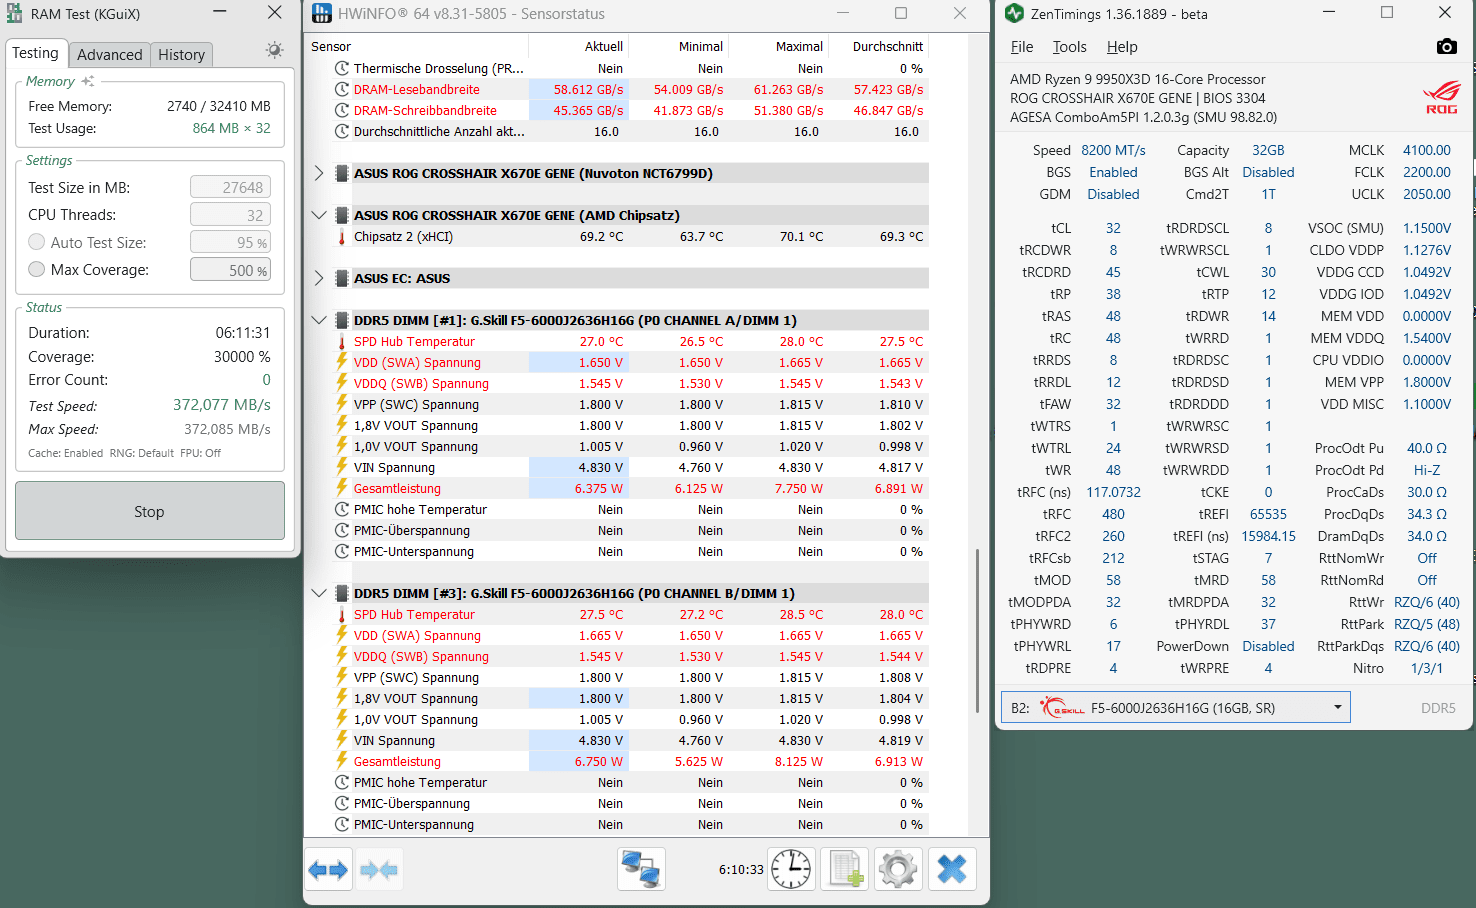
Task: Click the Error Count value 0
Action: [x=267, y=379]
